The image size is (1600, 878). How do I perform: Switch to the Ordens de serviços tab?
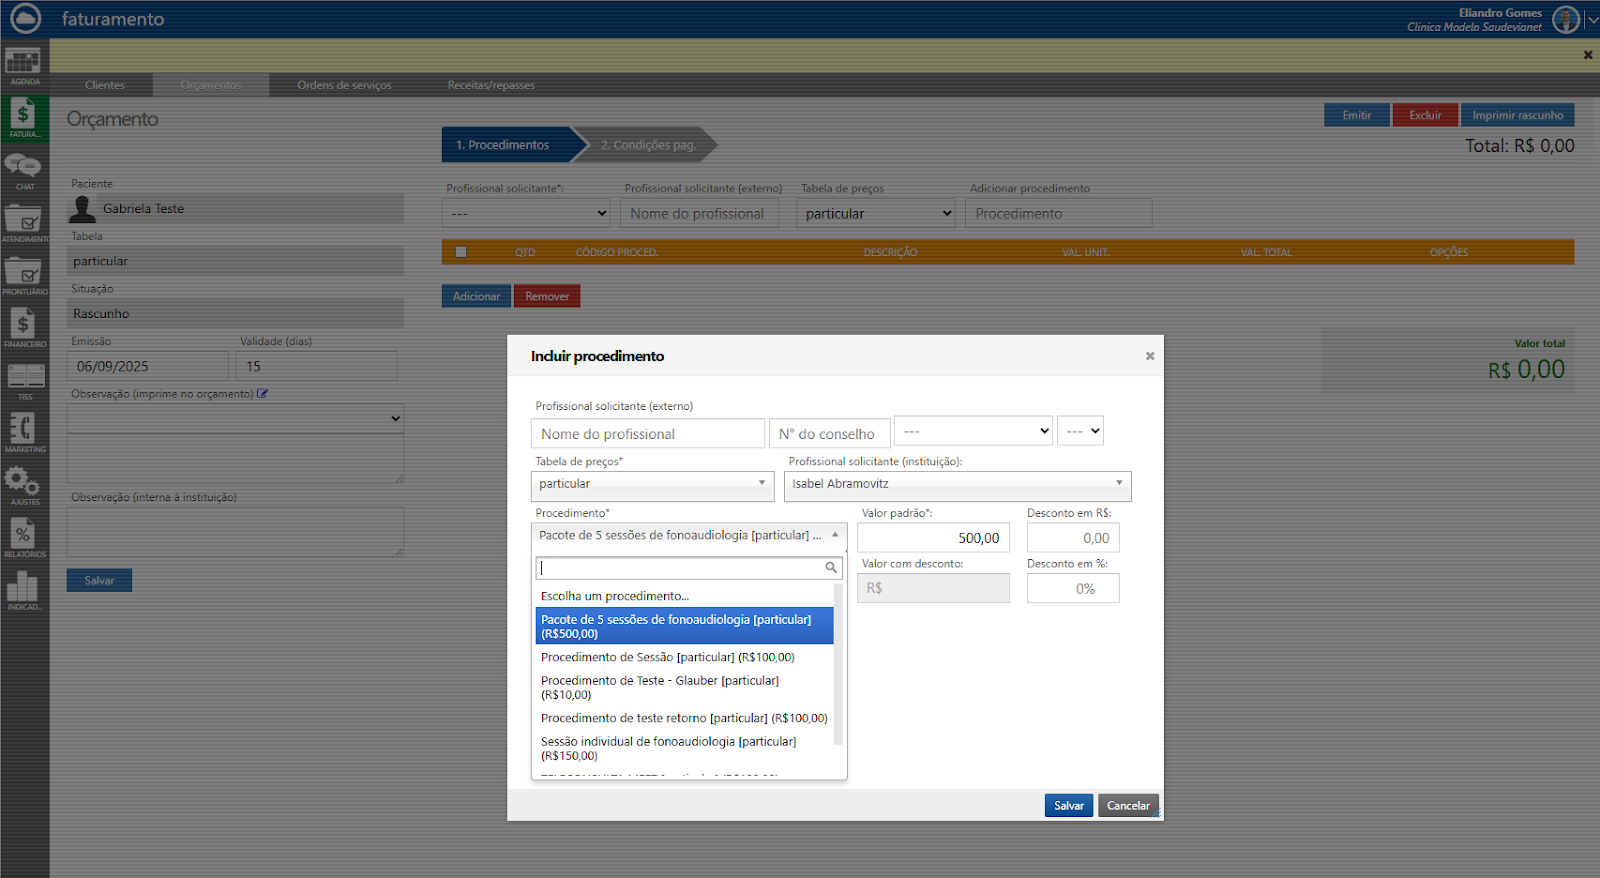pos(344,85)
